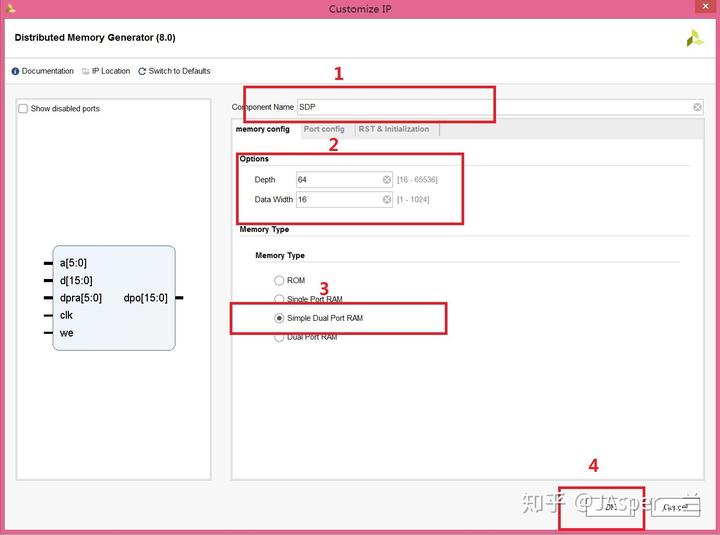The height and width of the screenshot is (535, 720).
Task: Click Switch to Defaults
Action: click(x=179, y=71)
